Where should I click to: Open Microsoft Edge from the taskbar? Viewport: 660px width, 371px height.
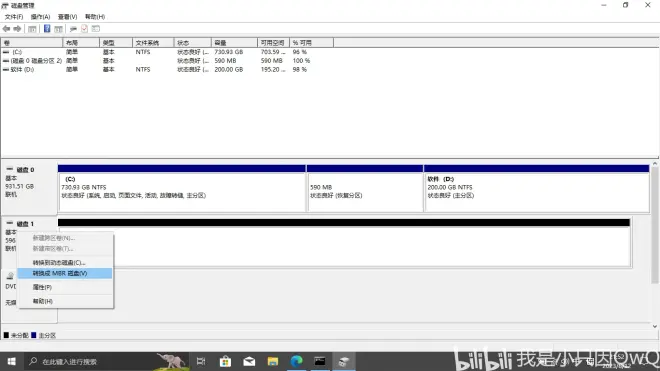296,361
